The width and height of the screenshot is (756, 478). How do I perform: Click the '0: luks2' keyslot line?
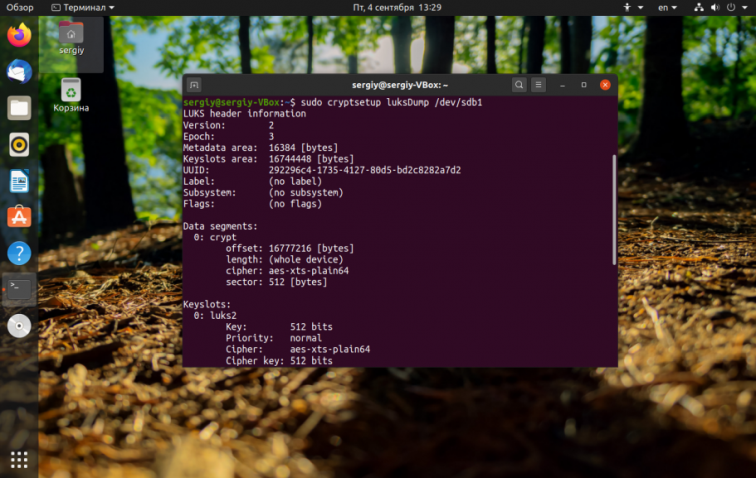tap(215, 315)
